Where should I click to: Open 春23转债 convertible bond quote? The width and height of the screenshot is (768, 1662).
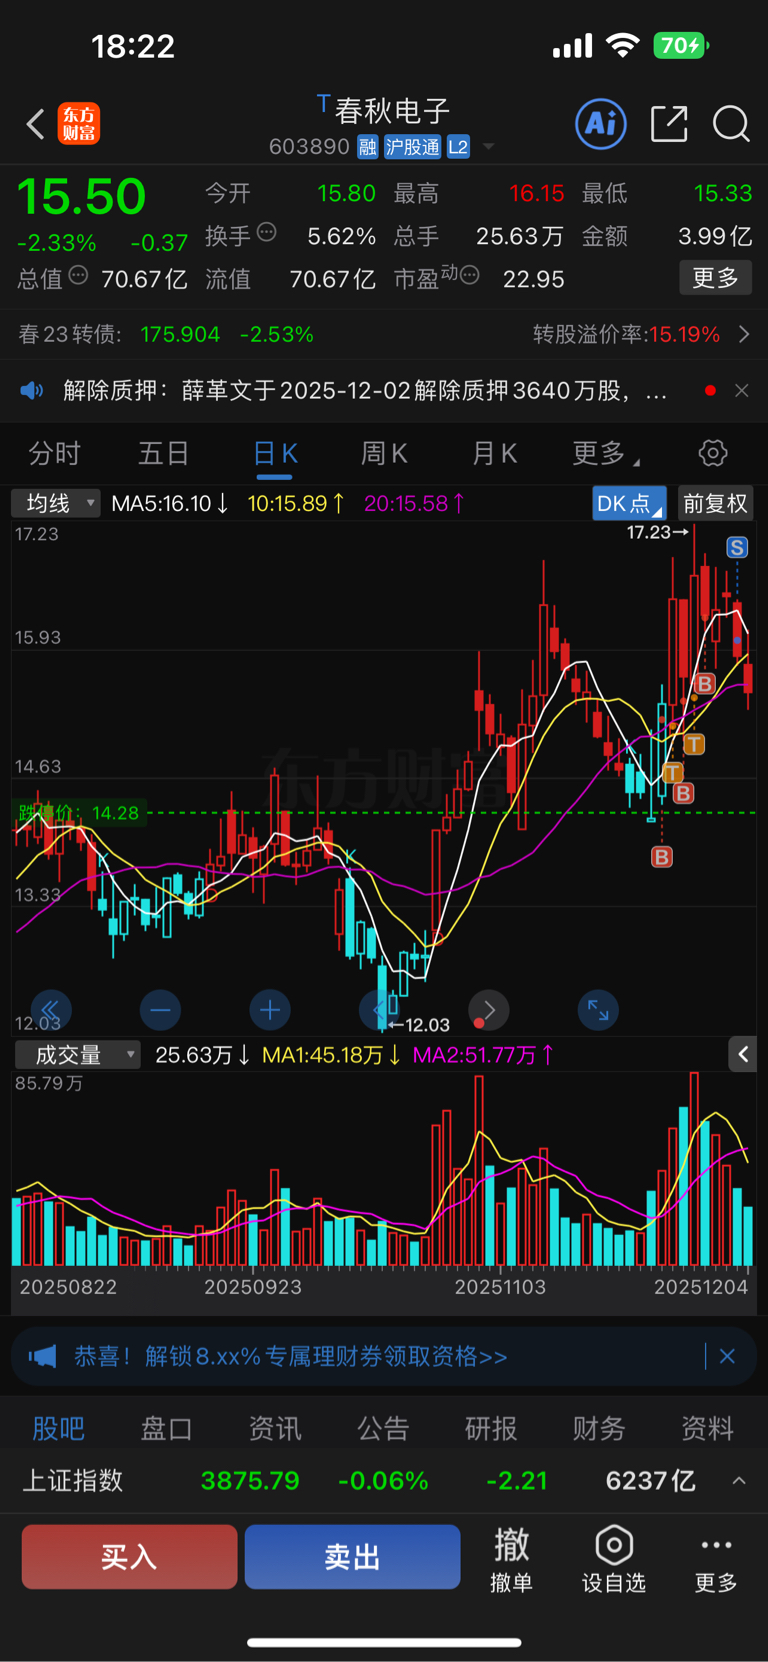[x=166, y=334]
